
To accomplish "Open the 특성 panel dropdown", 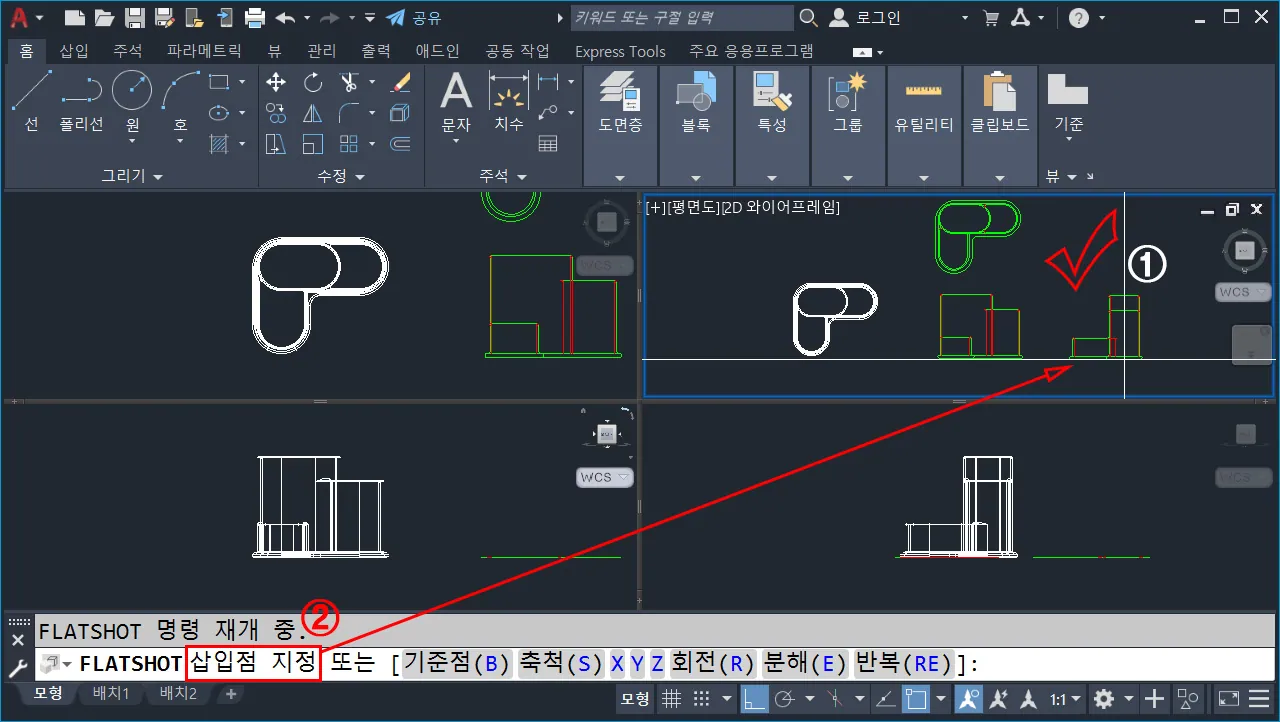I will (772, 176).
